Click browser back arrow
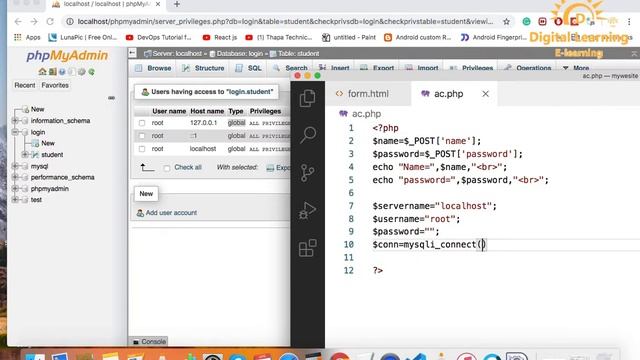640x360 pixels. click(18, 21)
